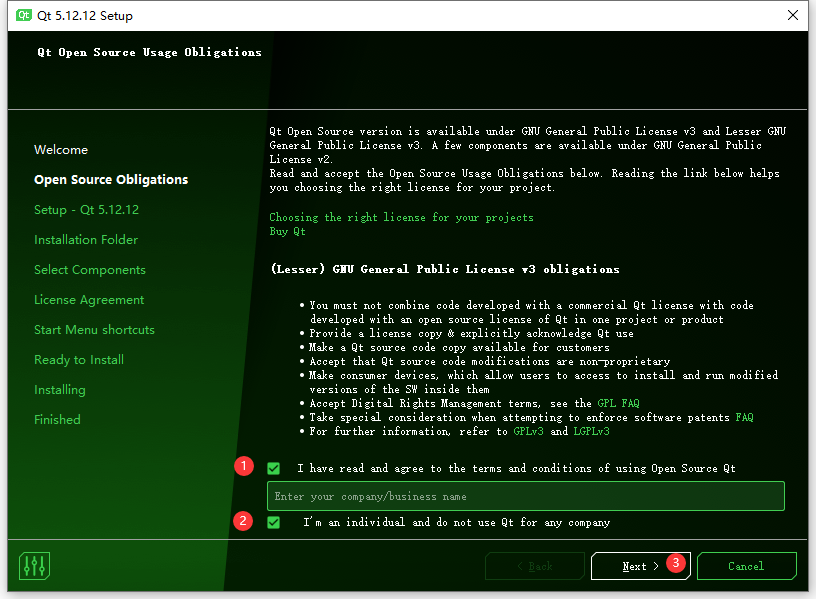Screen dimensions: 816x599
Task: Click the disabled Back button
Action: pyautogui.click(x=535, y=566)
